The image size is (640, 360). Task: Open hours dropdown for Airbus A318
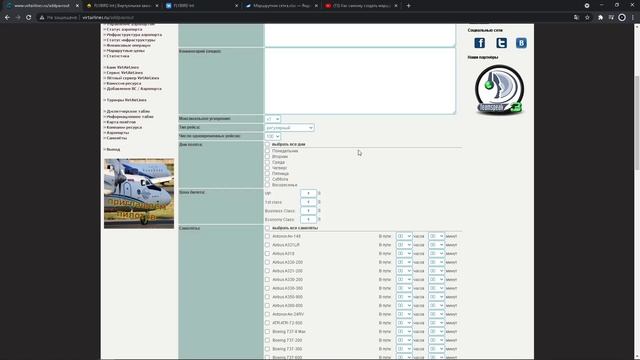pos(404,253)
